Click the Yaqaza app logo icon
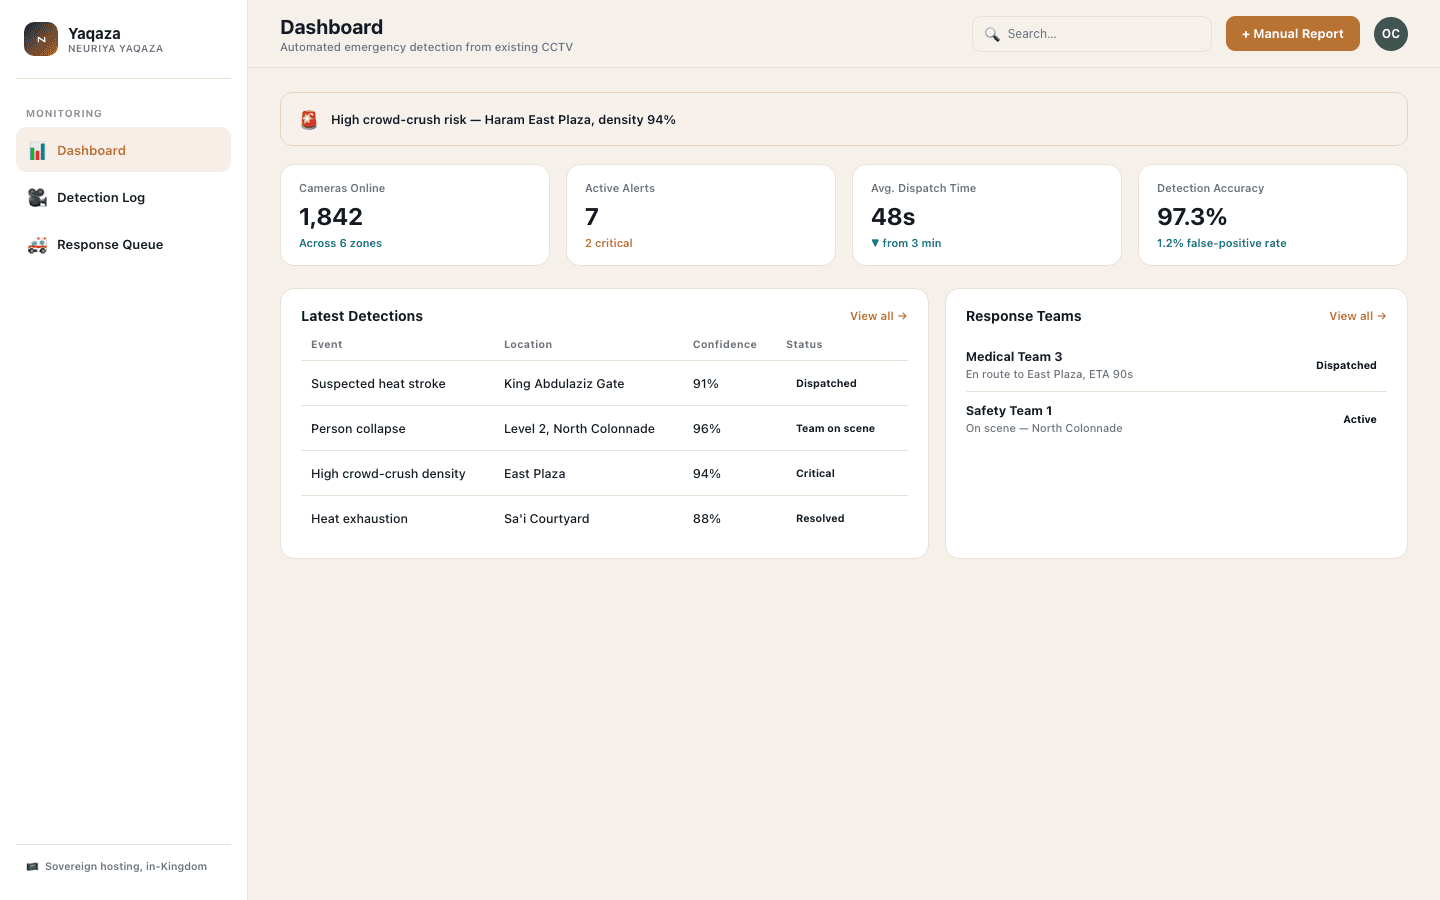 (x=41, y=39)
